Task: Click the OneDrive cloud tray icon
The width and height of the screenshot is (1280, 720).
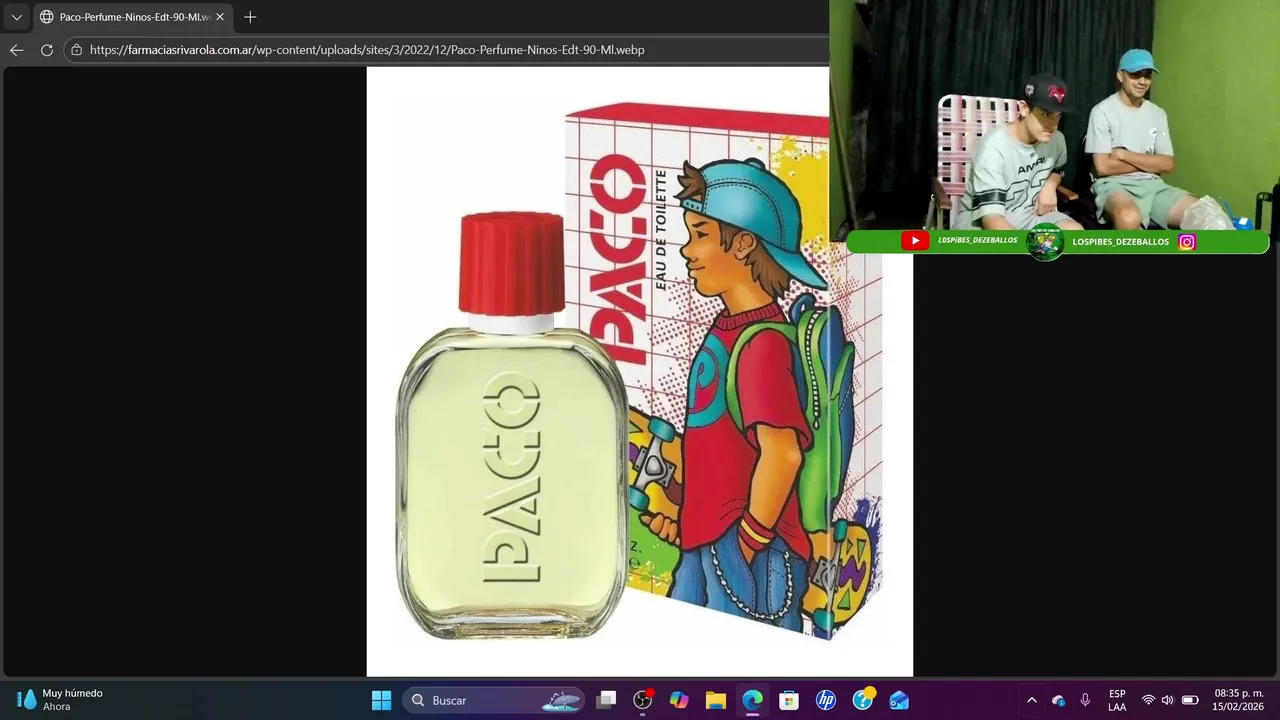Action: click(x=1058, y=700)
